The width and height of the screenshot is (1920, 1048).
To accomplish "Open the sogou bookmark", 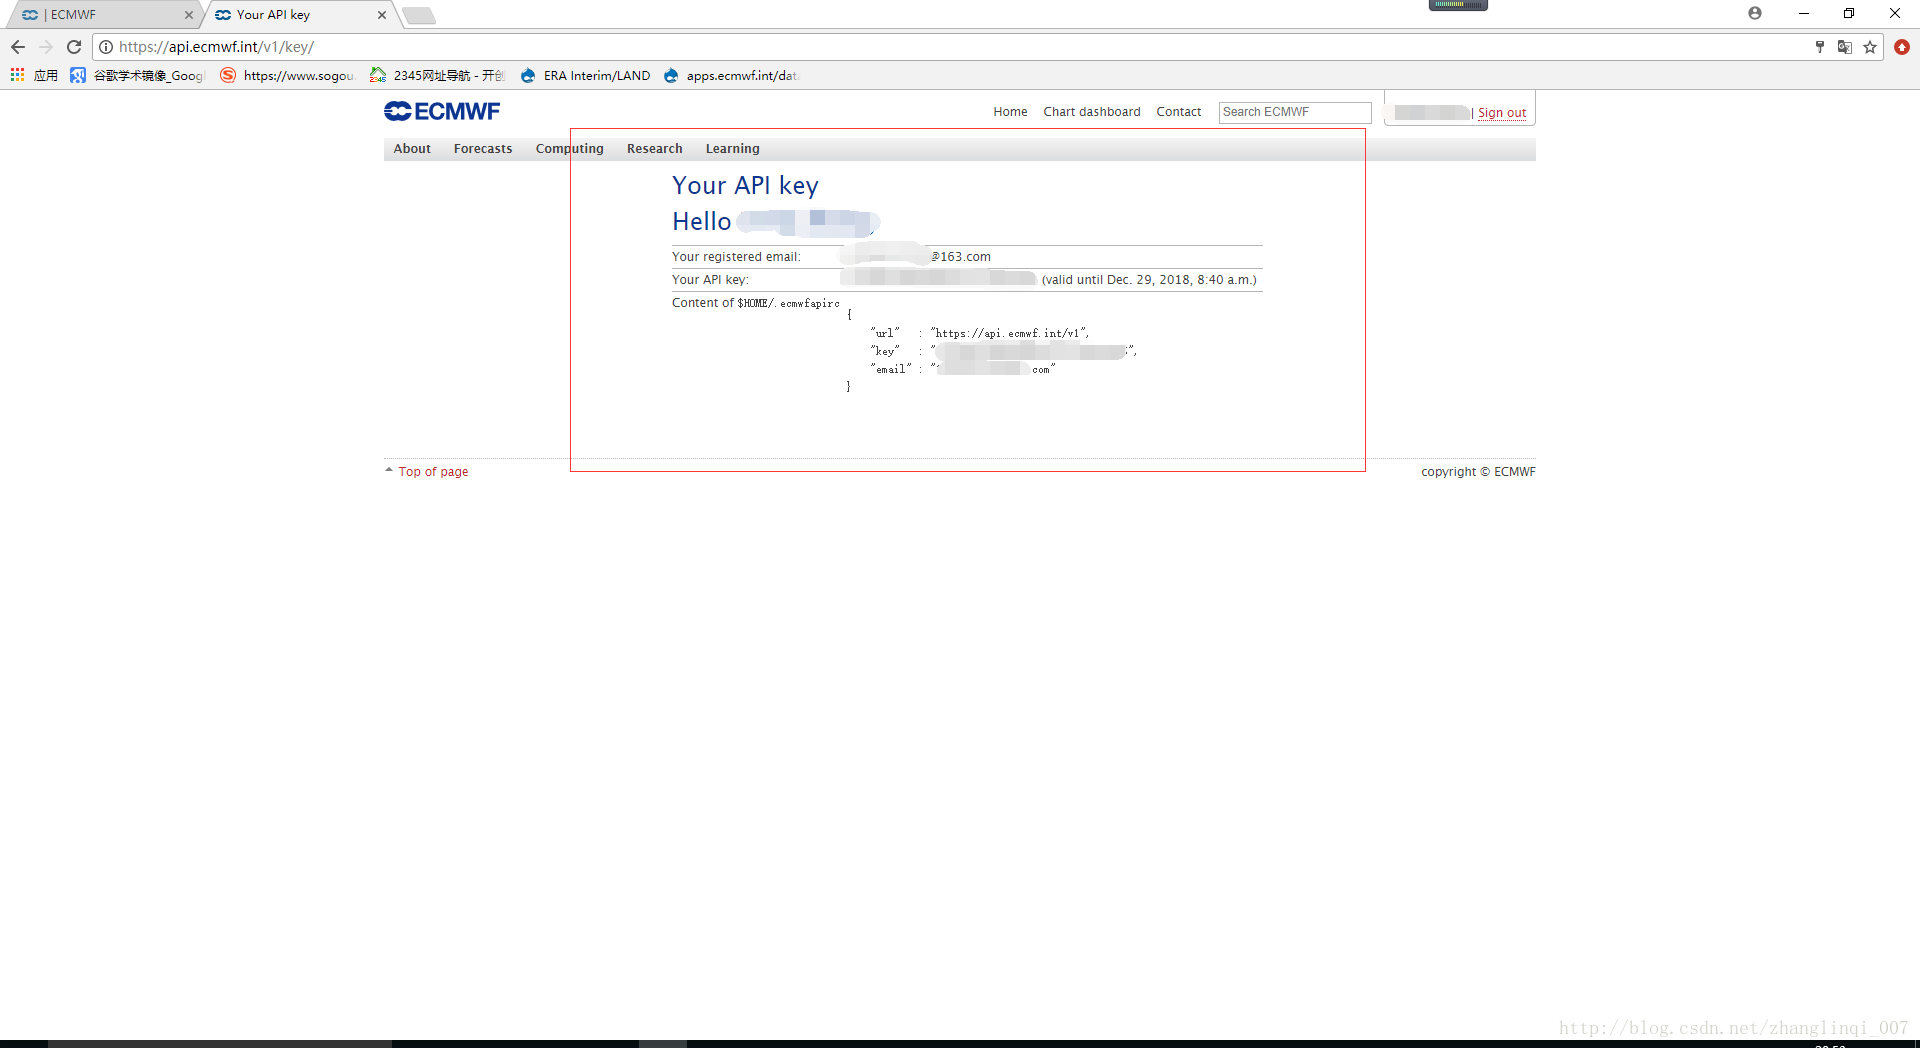I will (287, 75).
